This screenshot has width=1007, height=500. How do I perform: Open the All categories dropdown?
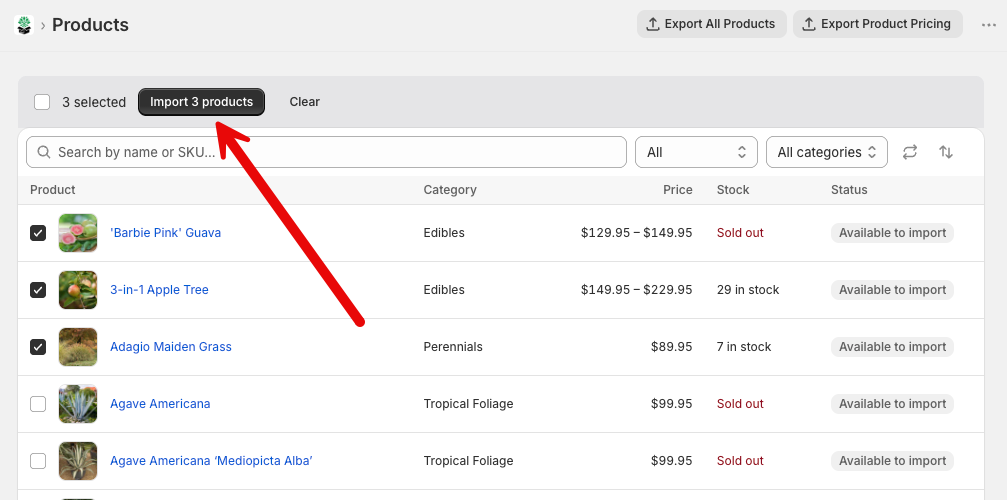coord(827,152)
